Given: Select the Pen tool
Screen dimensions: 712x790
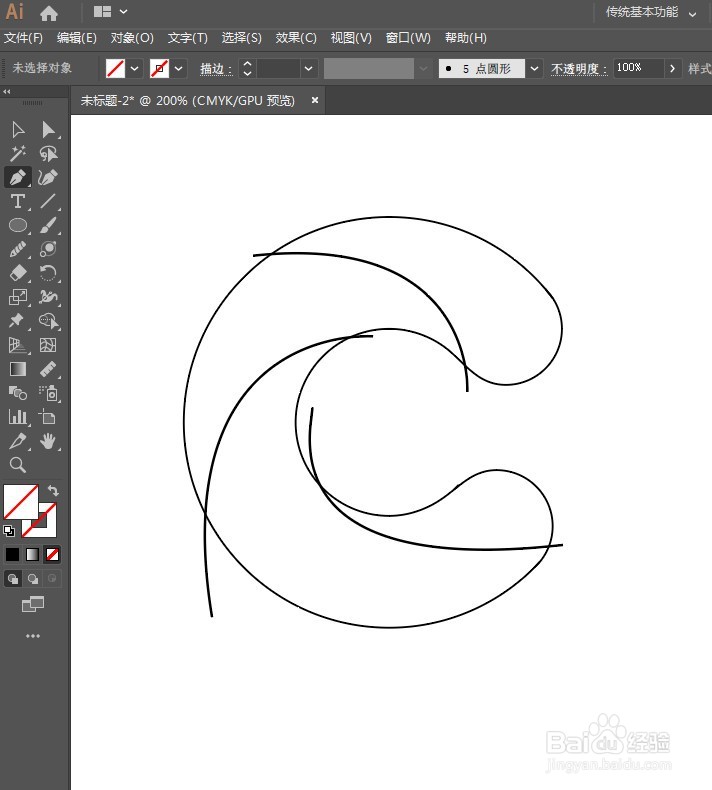Looking at the screenshot, I should (x=18, y=177).
